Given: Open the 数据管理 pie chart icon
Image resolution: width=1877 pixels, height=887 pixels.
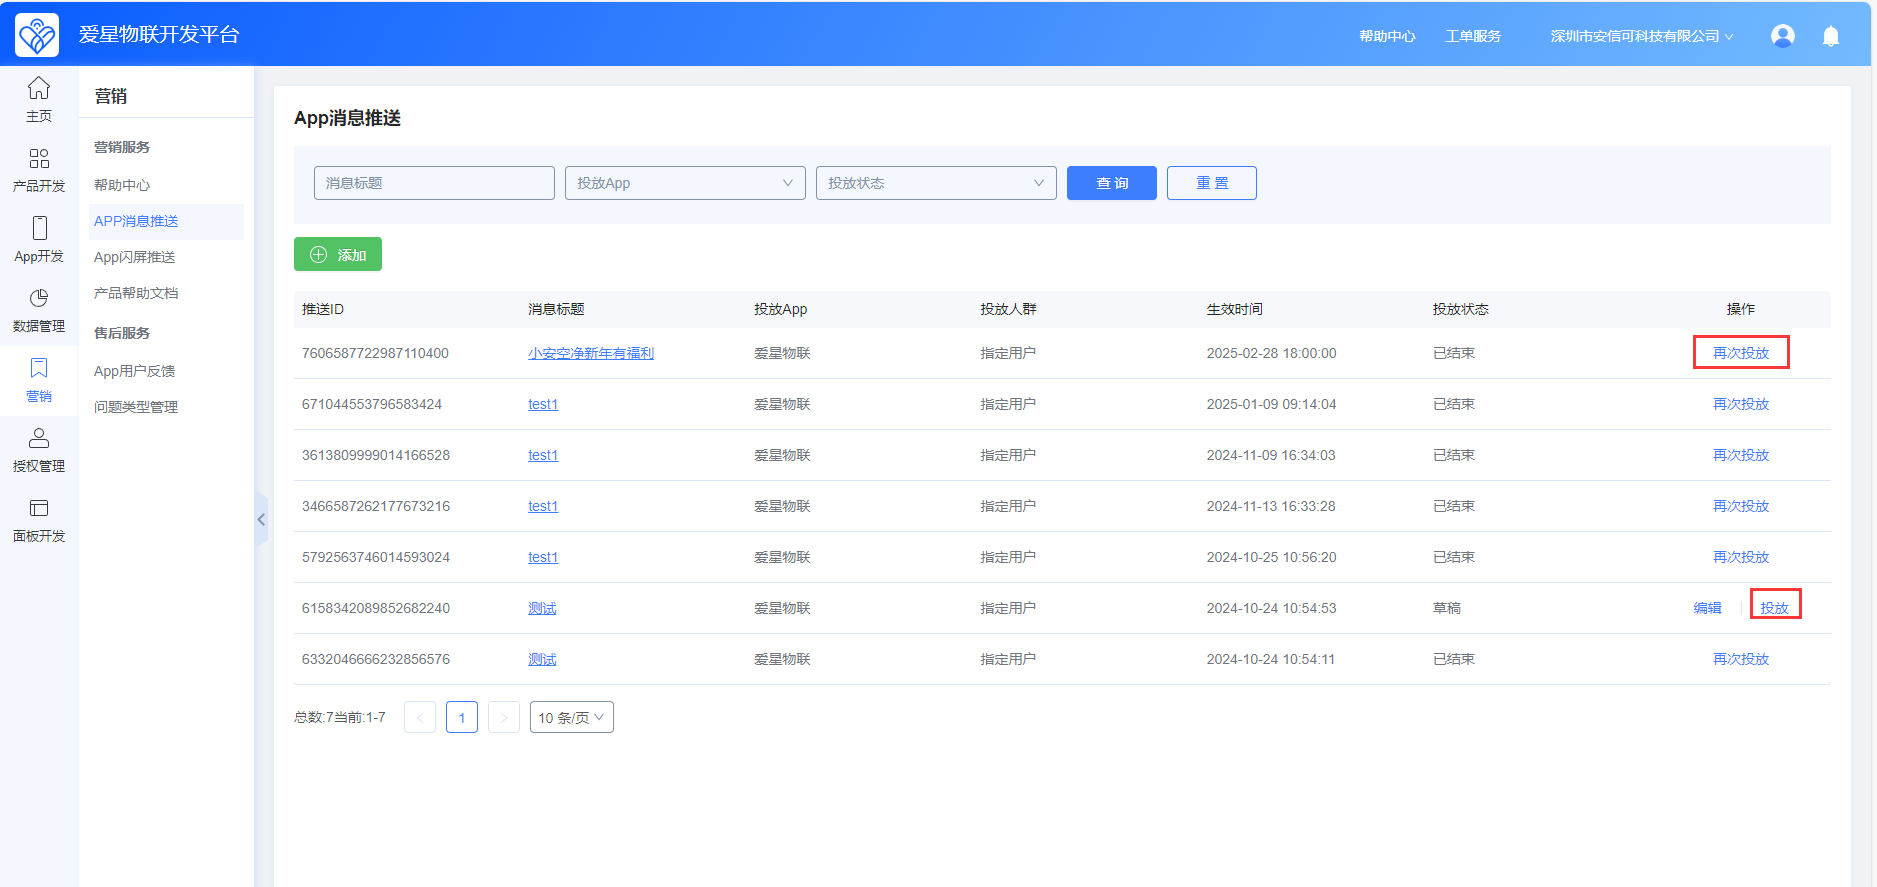Looking at the screenshot, I should coord(39,298).
